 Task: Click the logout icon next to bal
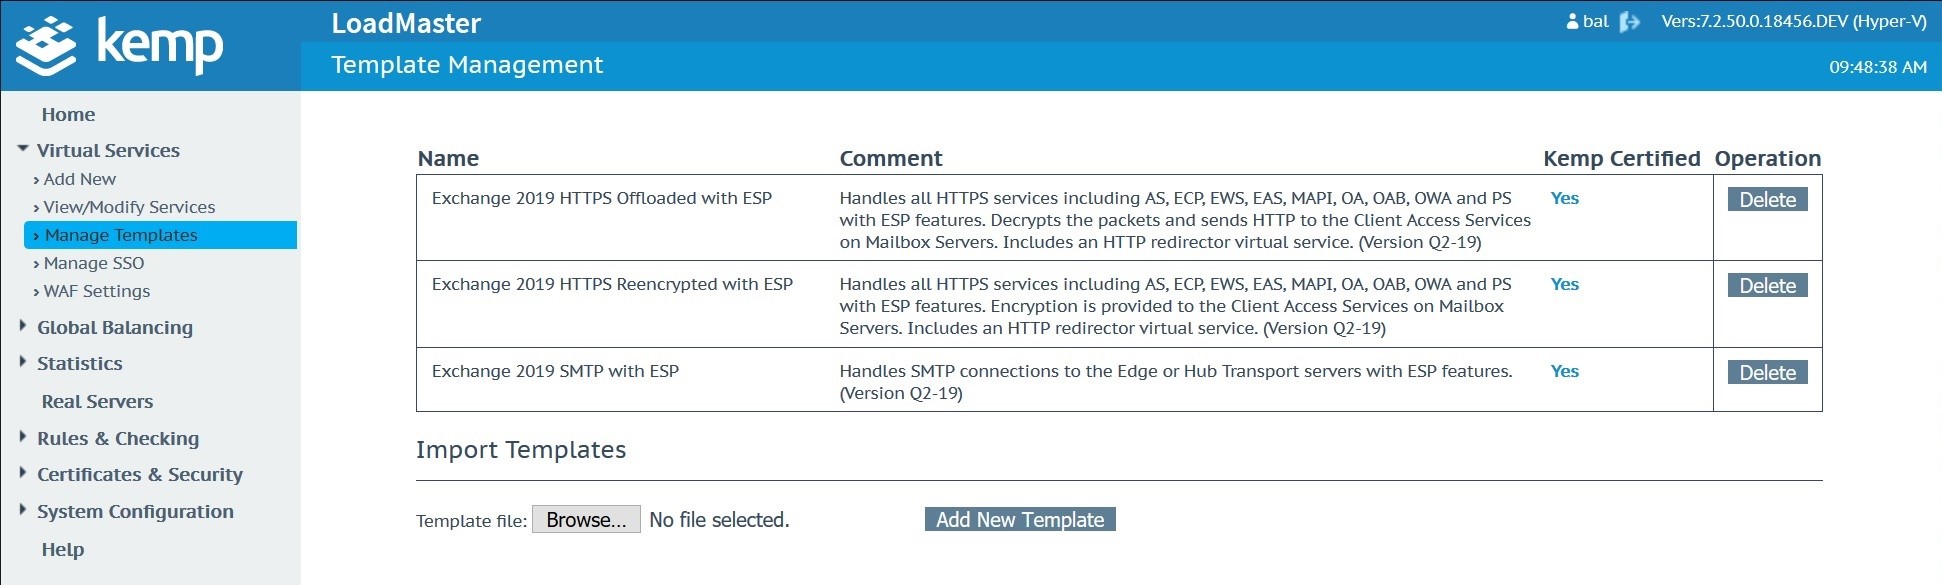point(1630,22)
